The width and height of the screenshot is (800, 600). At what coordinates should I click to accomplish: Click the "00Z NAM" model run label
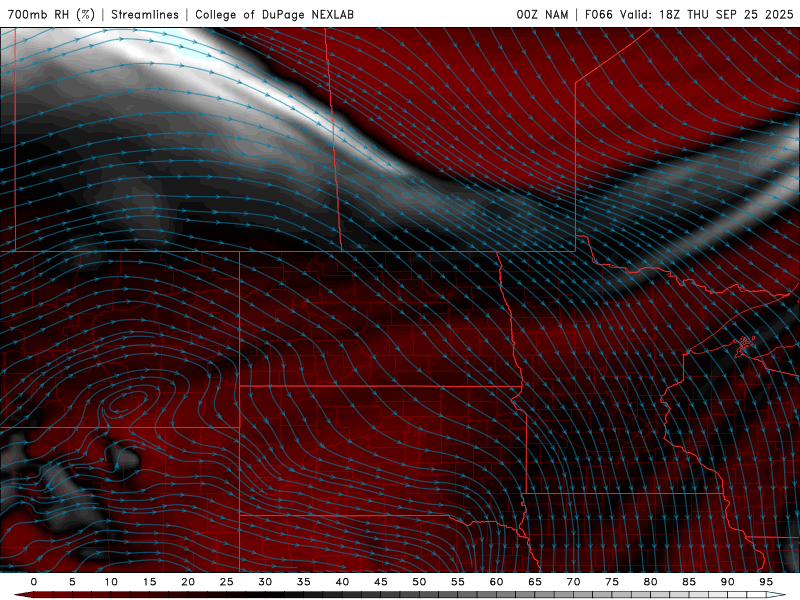point(542,14)
